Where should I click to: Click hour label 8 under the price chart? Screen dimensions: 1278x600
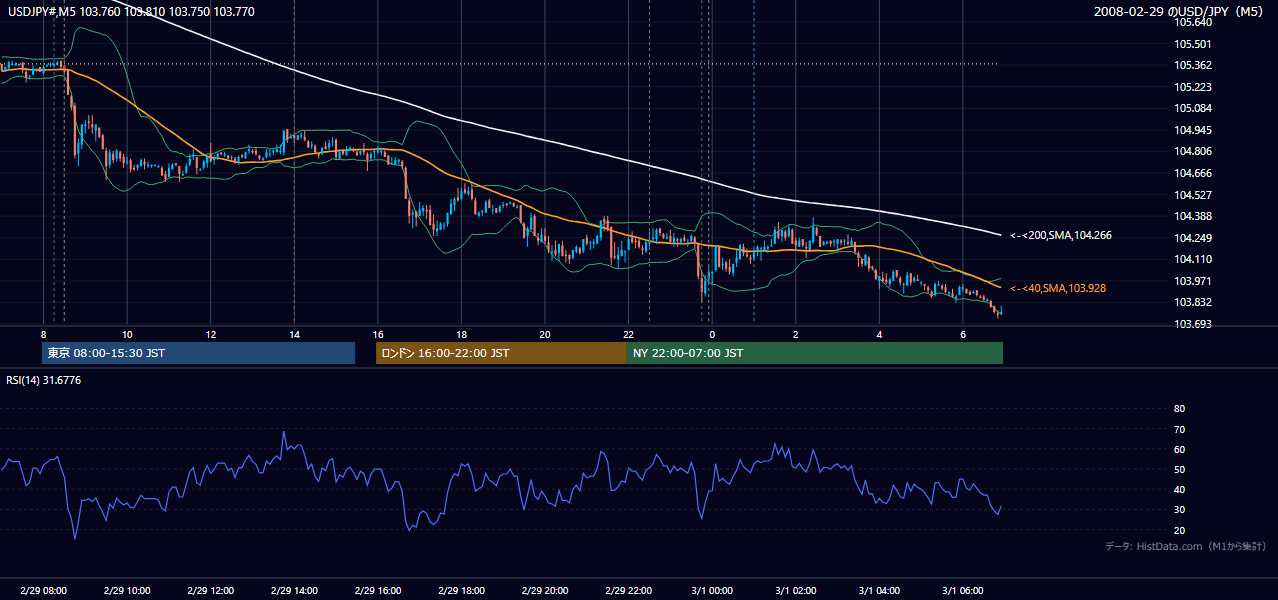click(43, 334)
